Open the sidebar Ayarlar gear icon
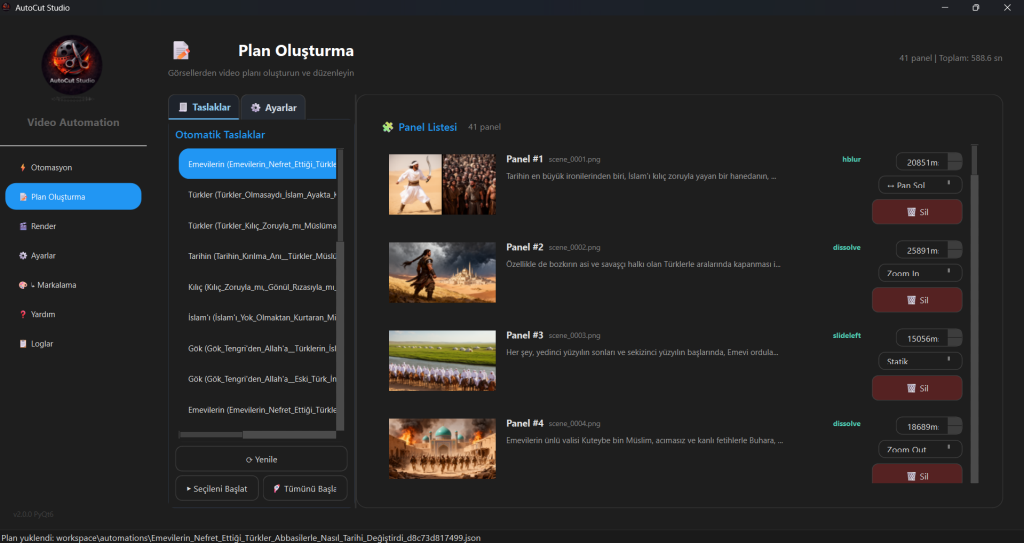Viewport: 1024px width, 543px height. point(23,256)
